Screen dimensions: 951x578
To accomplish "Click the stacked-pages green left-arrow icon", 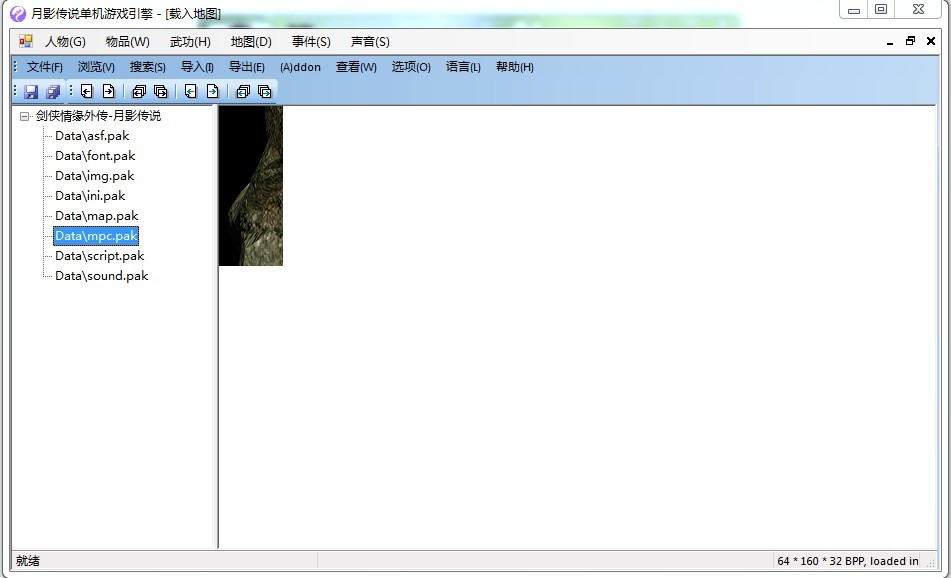I will (x=243, y=92).
